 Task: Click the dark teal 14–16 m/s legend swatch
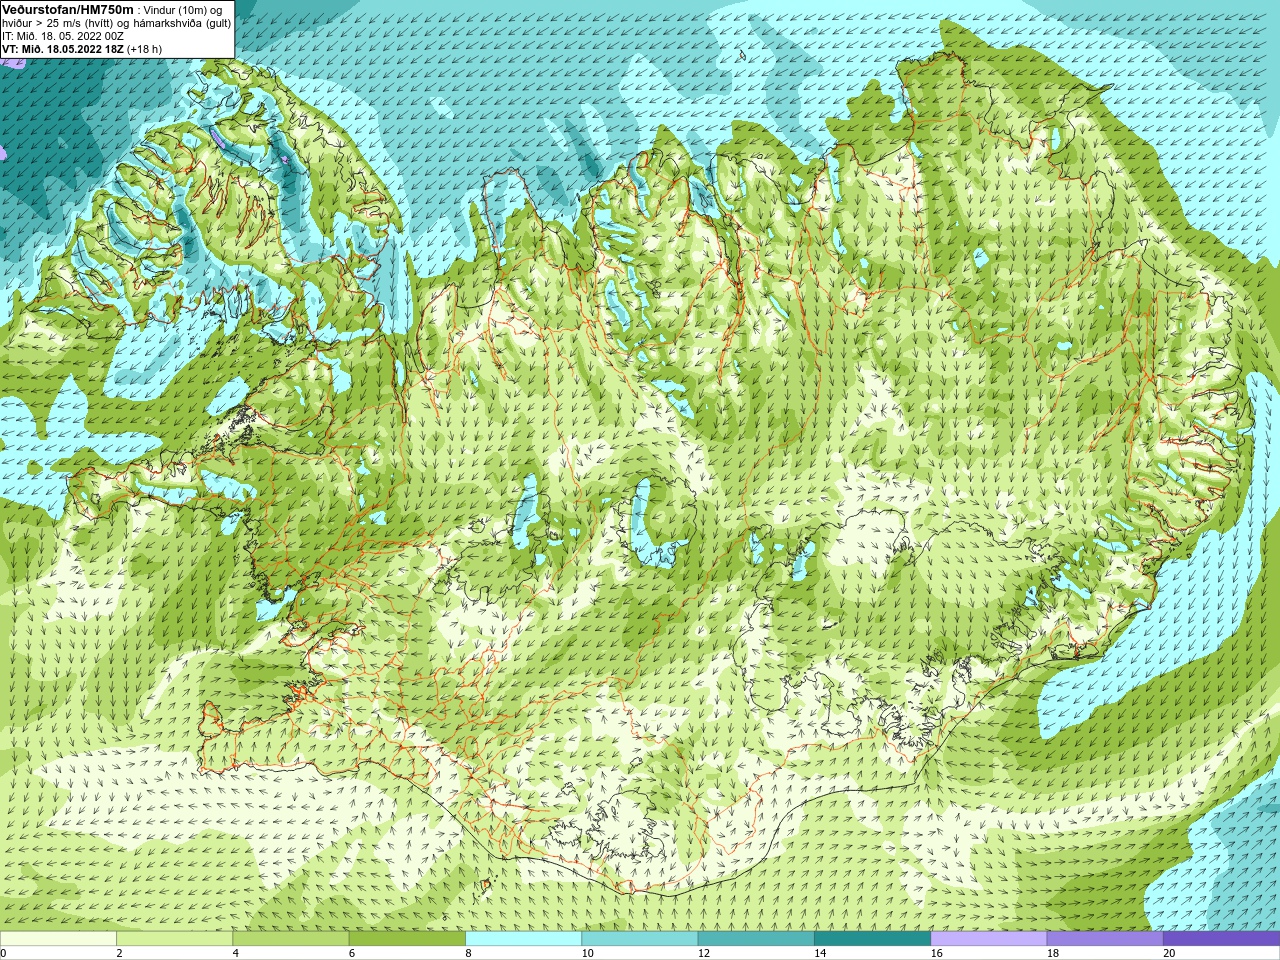[x=872, y=939]
